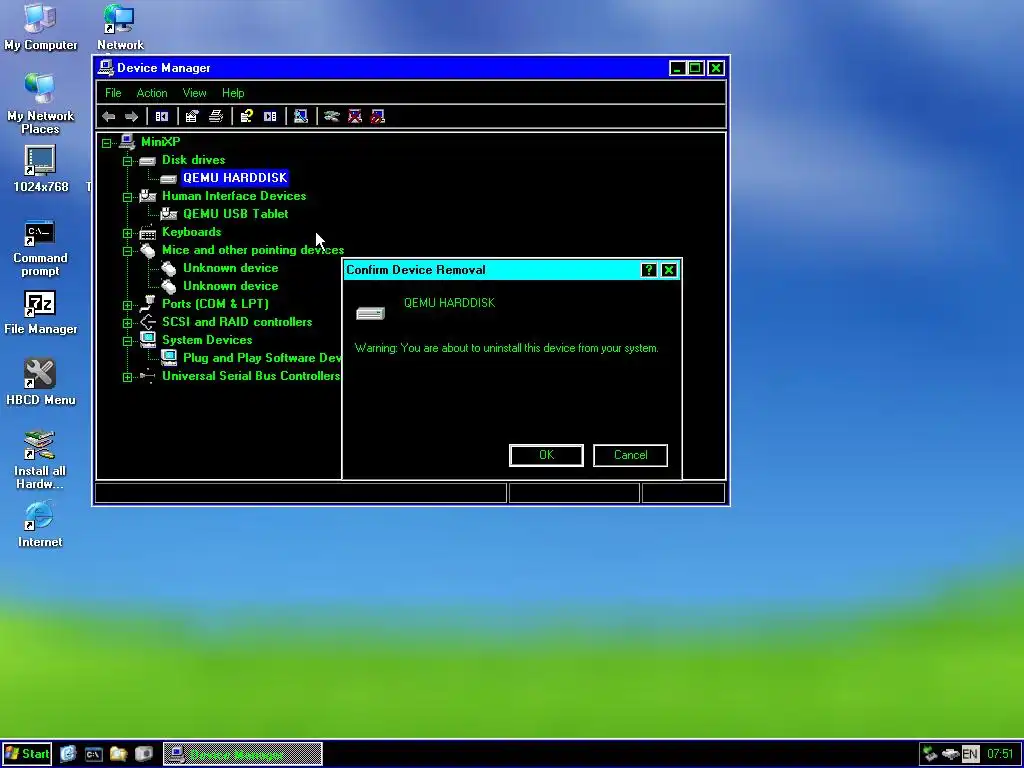Open My Network Places desktop icon
Viewport: 1024px width, 768px height.
point(40,103)
